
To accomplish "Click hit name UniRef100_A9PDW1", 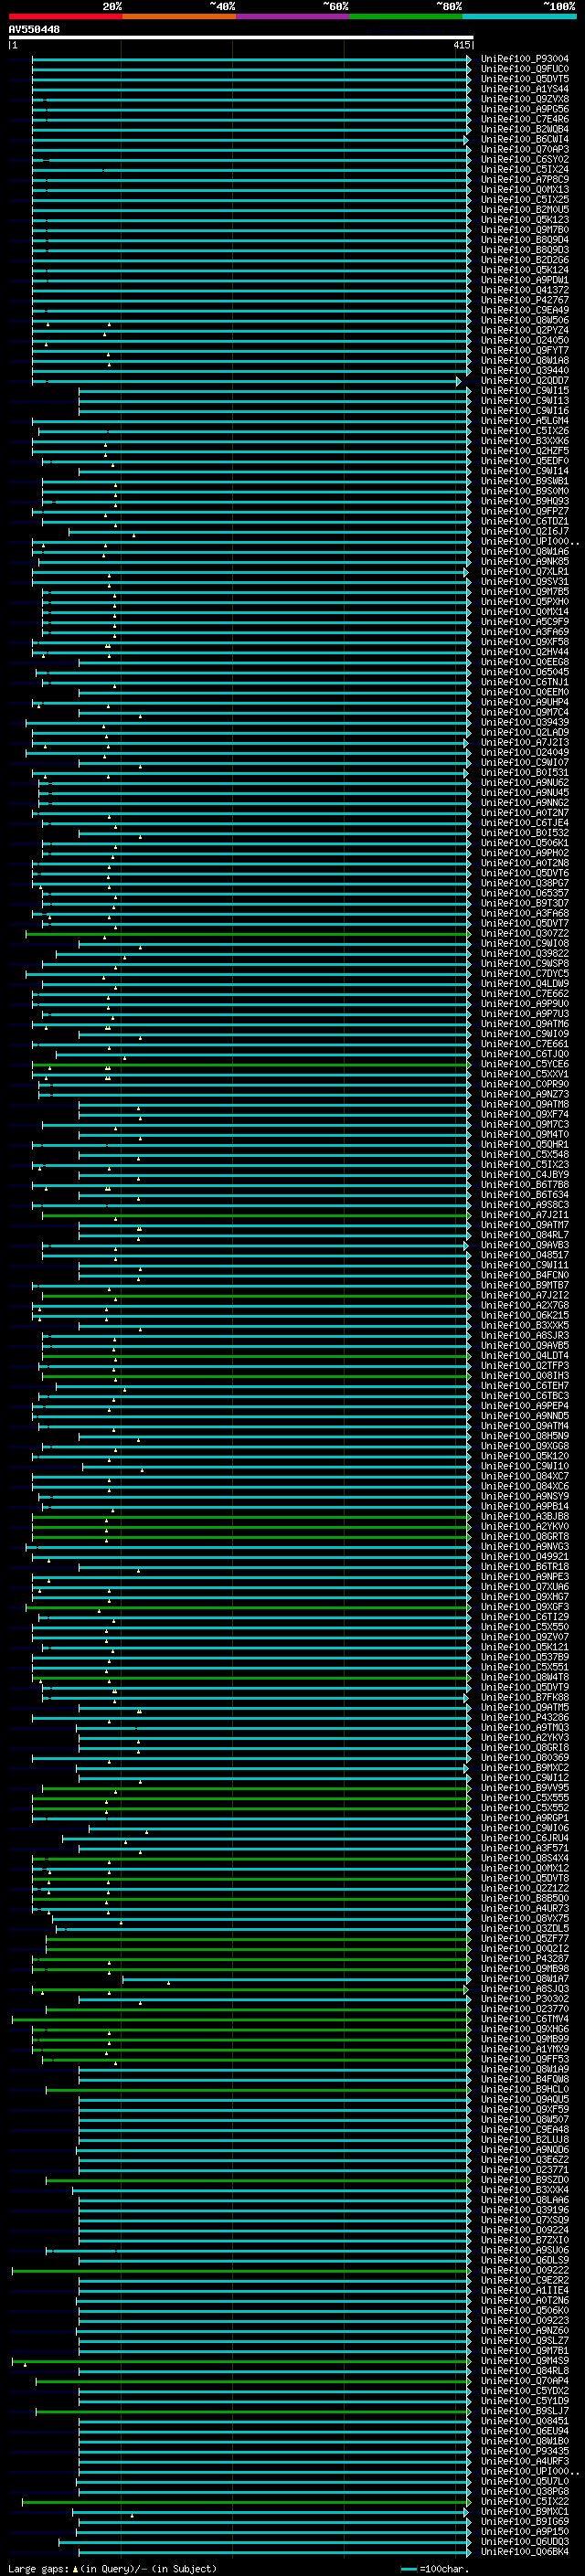I will tap(525, 280).
